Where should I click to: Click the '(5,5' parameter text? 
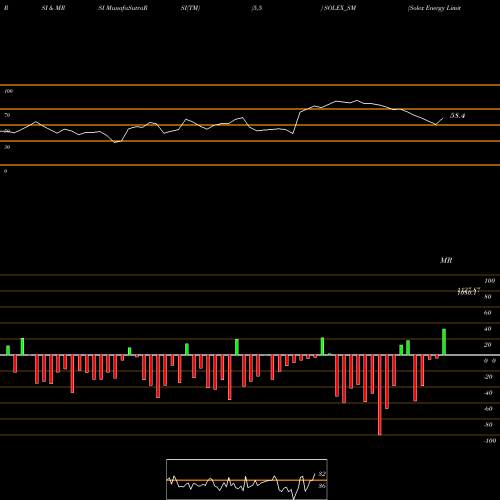[x=257, y=8]
